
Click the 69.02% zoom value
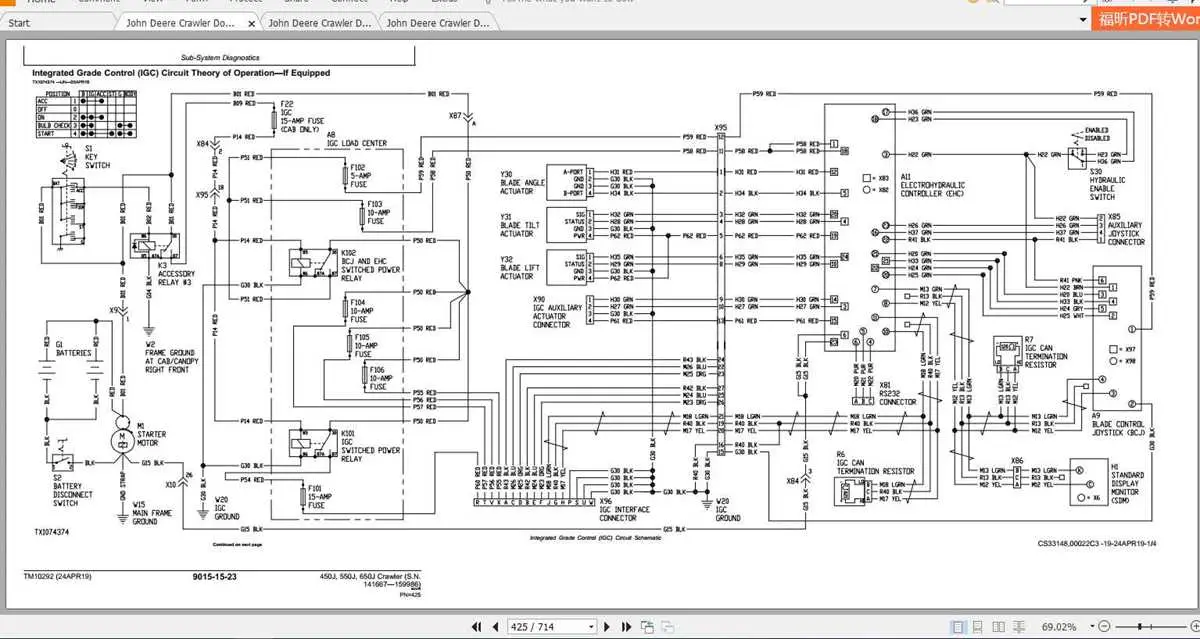(1060, 627)
